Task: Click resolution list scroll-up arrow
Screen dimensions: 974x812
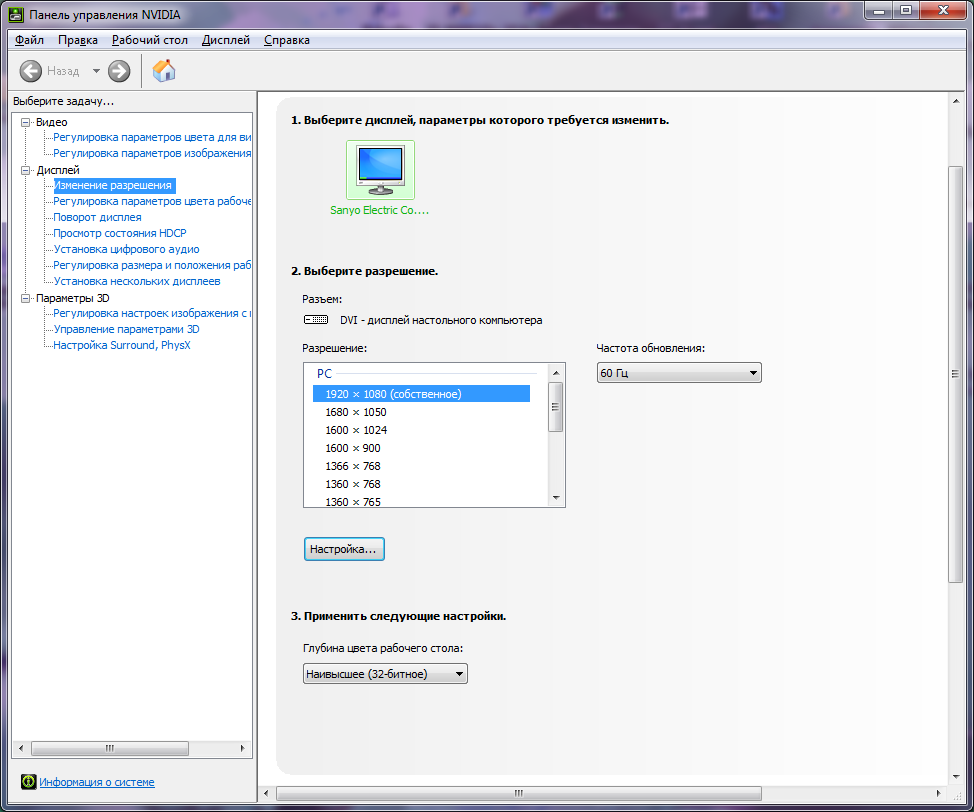Action: click(x=556, y=373)
